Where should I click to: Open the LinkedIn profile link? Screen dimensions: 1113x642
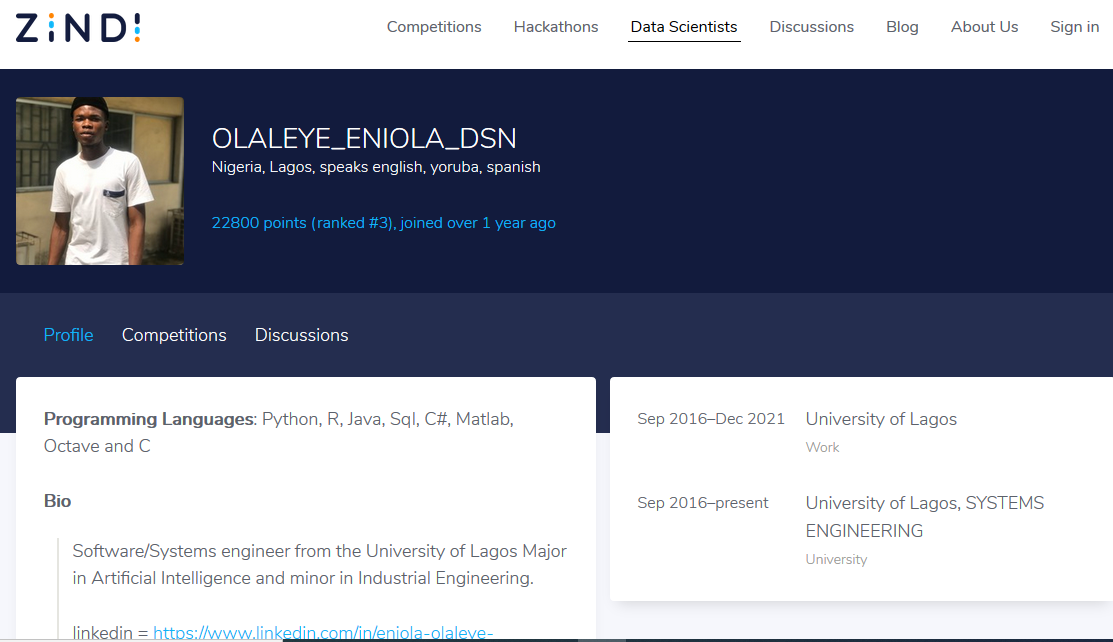tap(323, 632)
